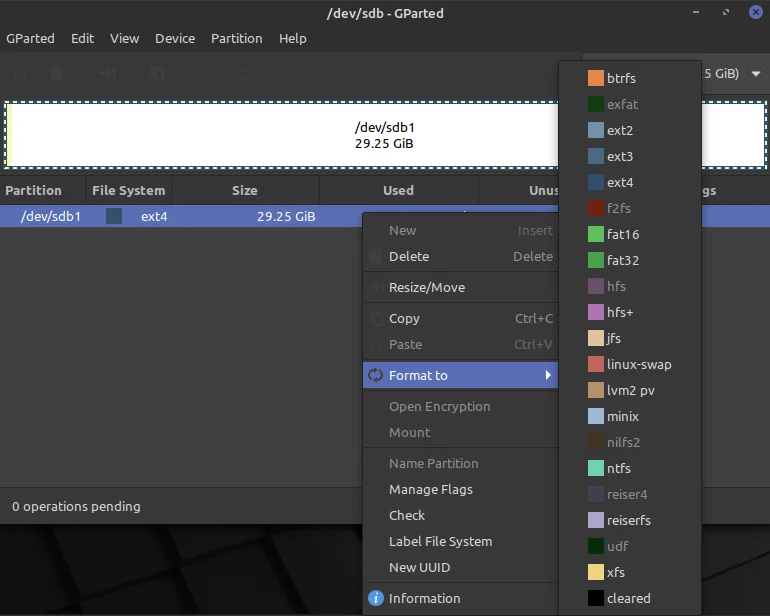Format to minix
Screen dimensions: 770x616
[630, 416]
